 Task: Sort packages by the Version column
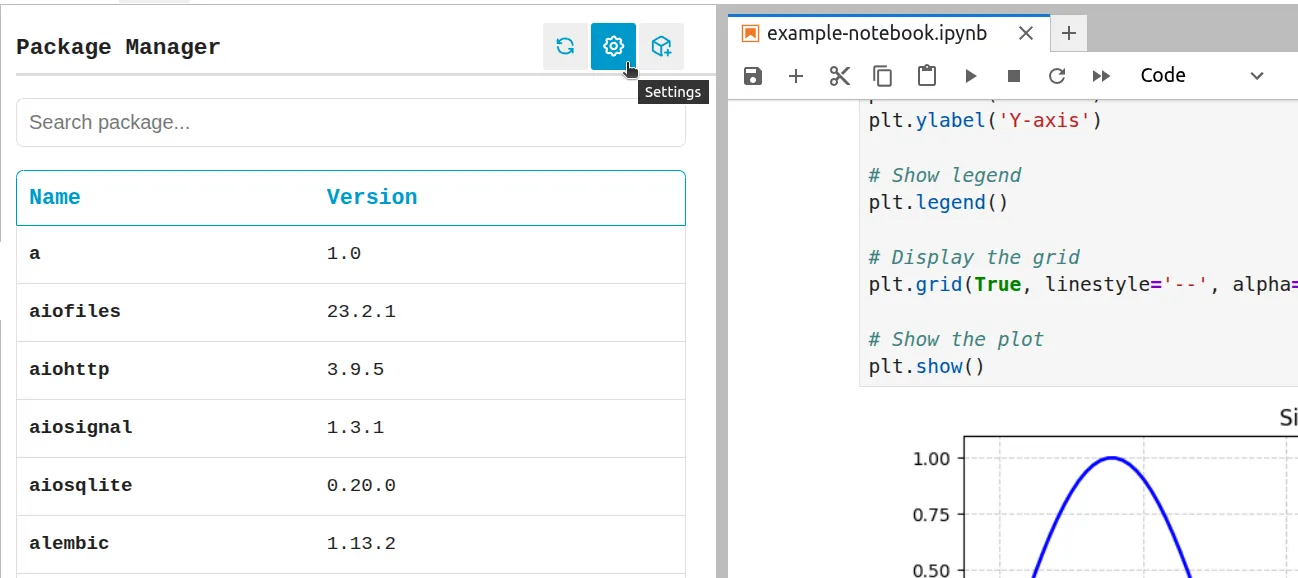tap(372, 197)
